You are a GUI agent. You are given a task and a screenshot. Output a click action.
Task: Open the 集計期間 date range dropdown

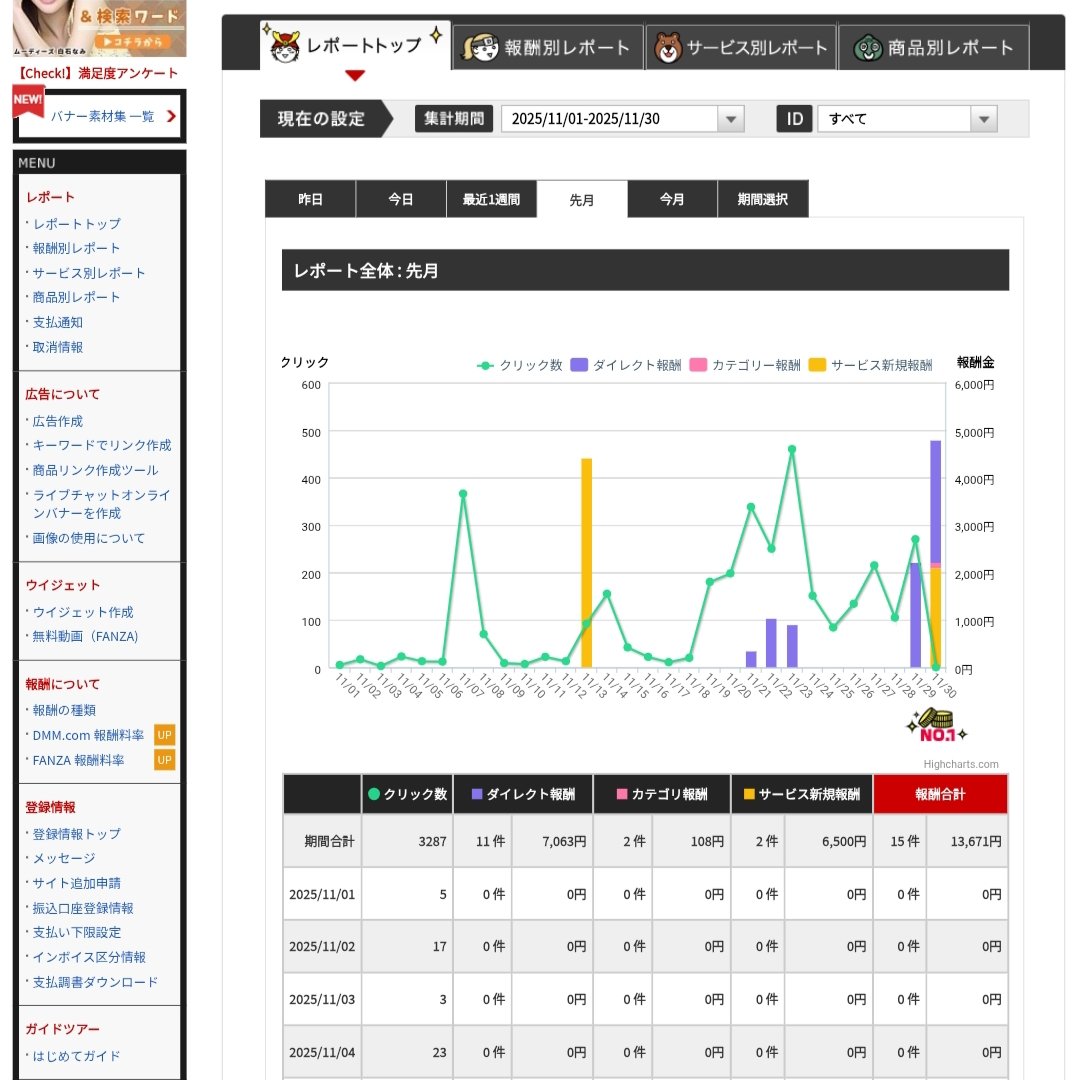click(622, 118)
